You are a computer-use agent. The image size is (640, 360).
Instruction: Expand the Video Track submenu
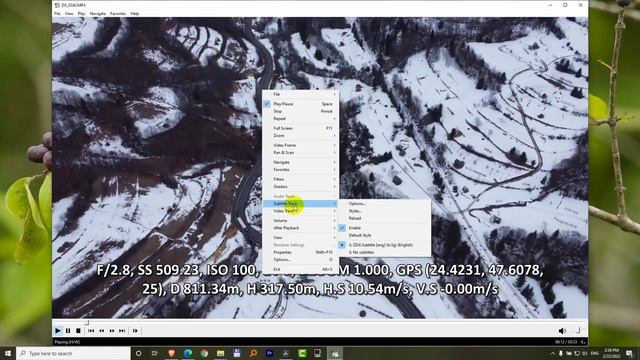(x=300, y=211)
